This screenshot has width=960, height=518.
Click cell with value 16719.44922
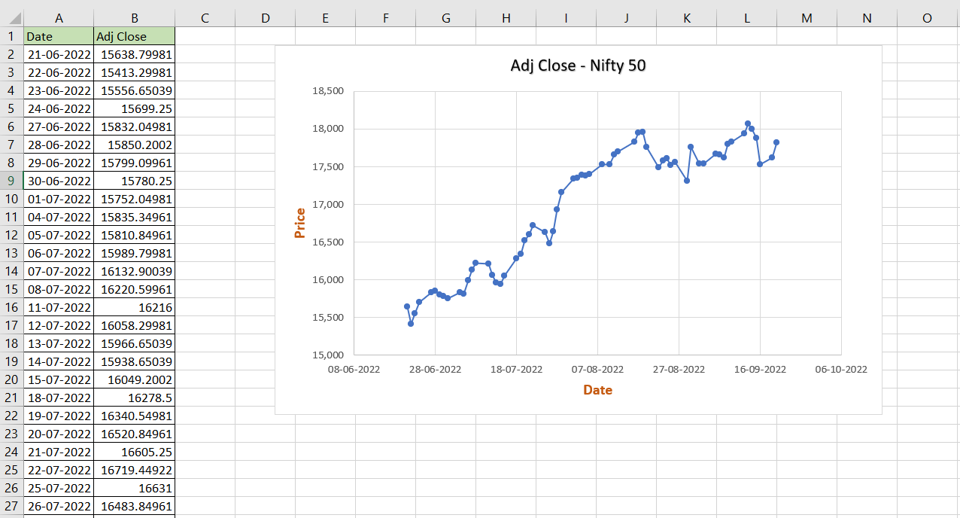click(x=134, y=470)
